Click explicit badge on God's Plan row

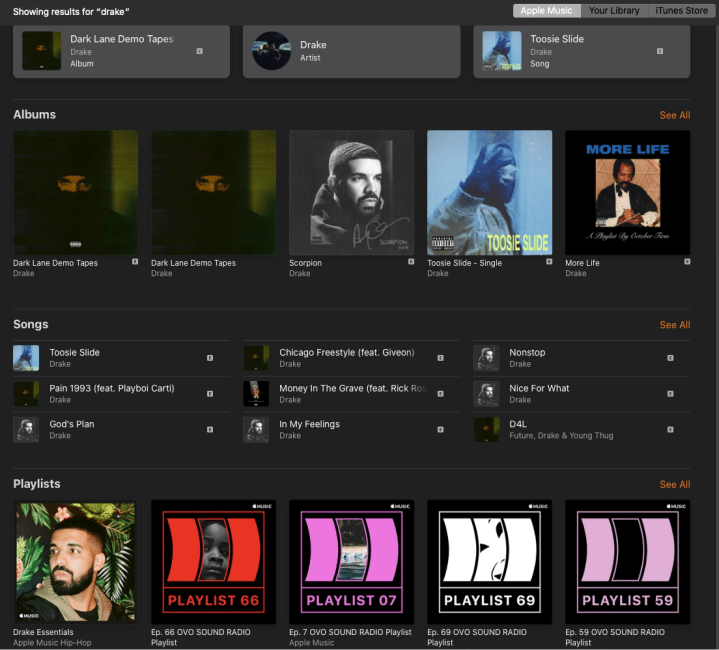(210, 430)
